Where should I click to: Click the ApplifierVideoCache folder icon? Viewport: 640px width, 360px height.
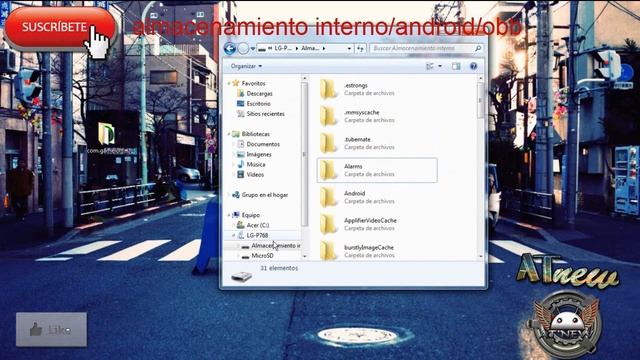pyautogui.click(x=328, y=224)
